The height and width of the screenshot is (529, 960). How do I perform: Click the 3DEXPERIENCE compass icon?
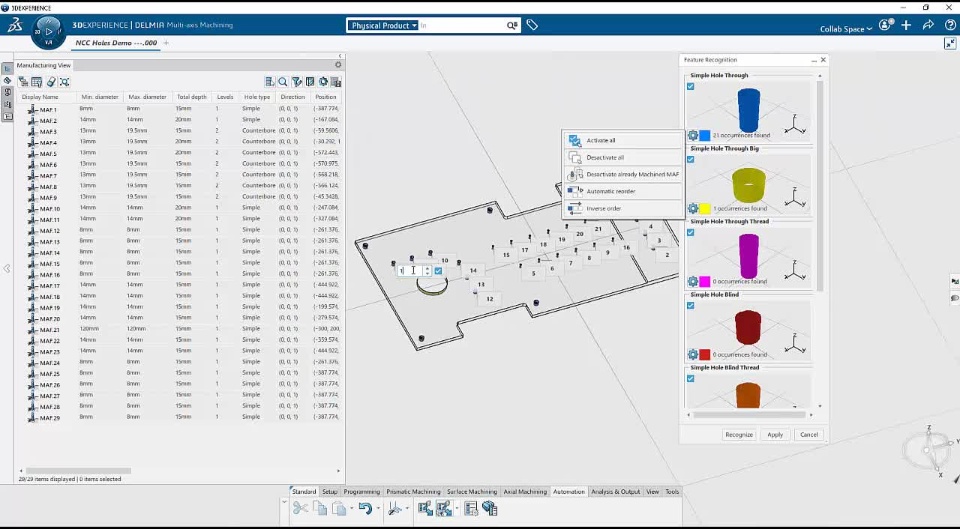click(x=48, y=31)
